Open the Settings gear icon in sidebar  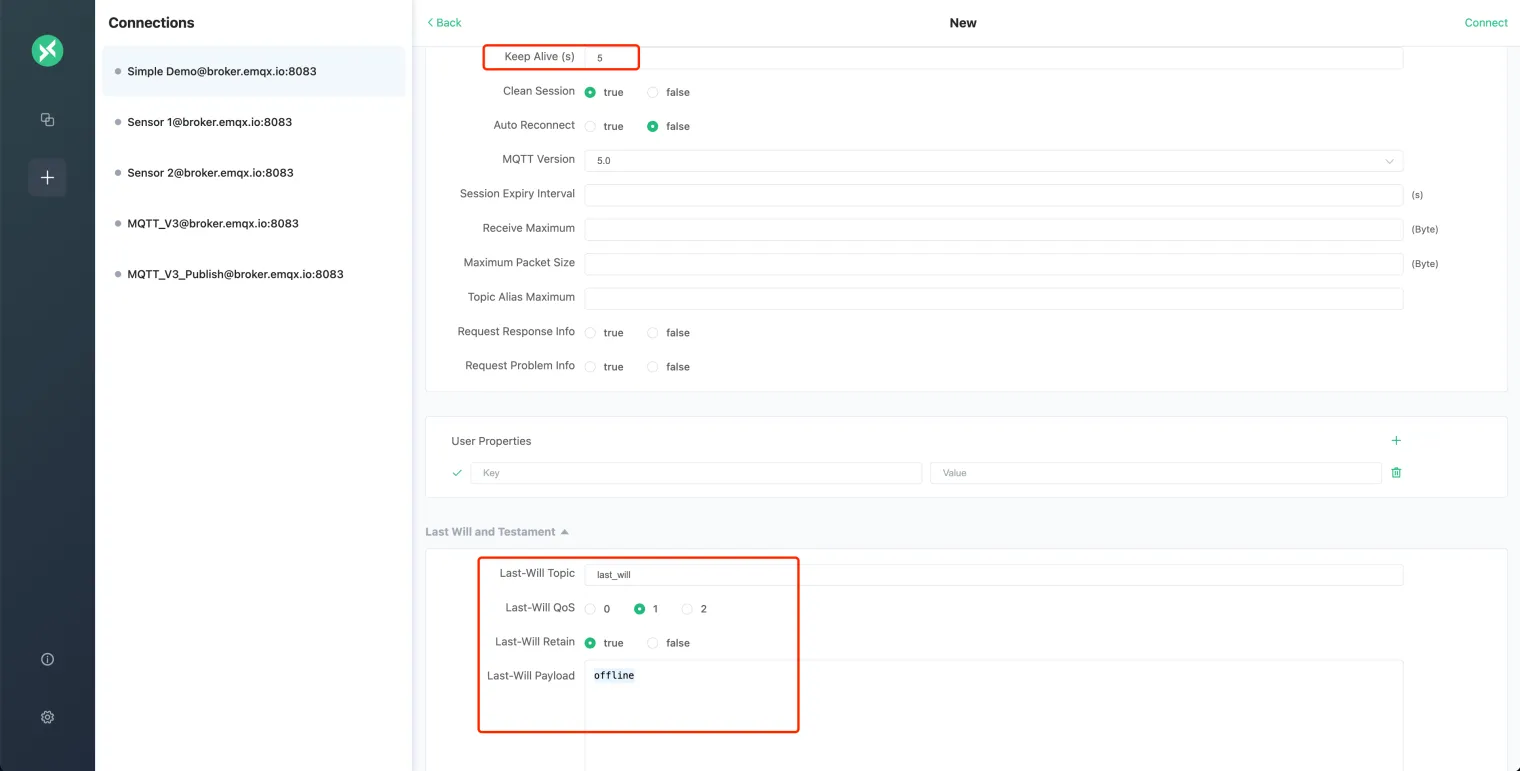point(47,717)
